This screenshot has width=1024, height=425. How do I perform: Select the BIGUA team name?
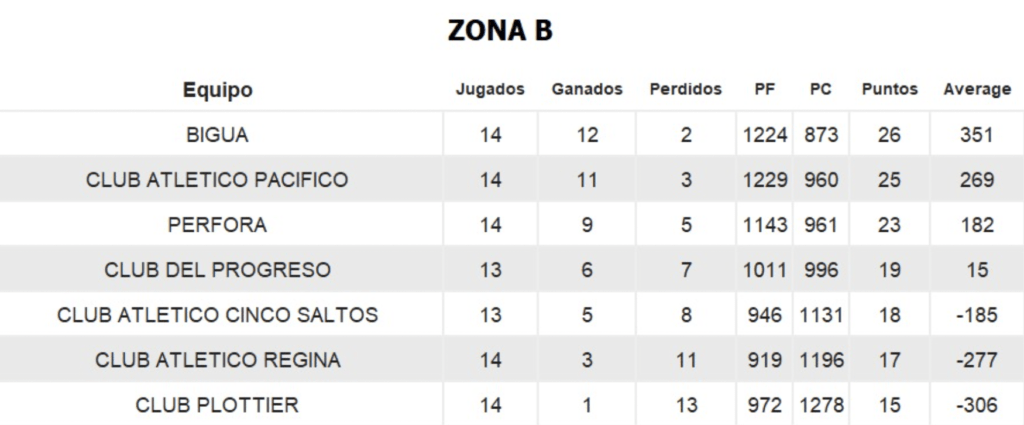coord(217,135)
